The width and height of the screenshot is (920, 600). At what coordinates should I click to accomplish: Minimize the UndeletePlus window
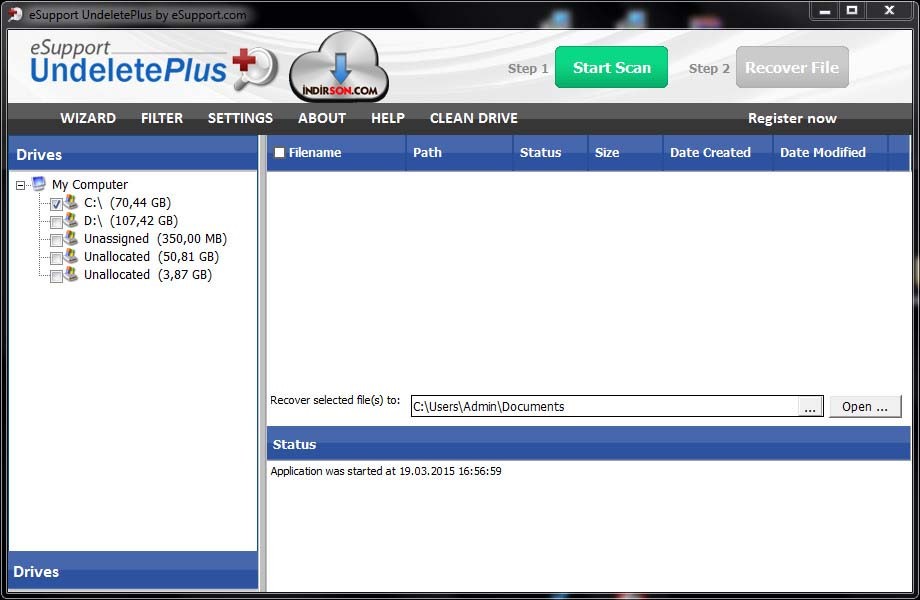tap(825, 11)
